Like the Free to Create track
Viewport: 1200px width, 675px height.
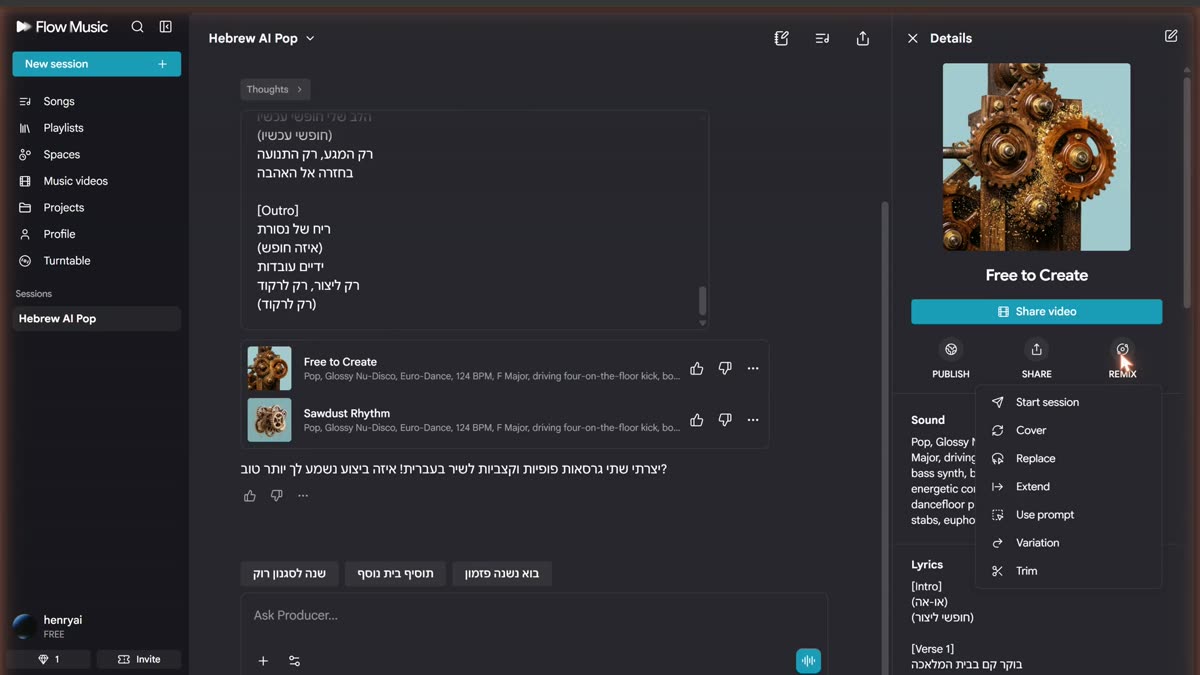point(697,369)
